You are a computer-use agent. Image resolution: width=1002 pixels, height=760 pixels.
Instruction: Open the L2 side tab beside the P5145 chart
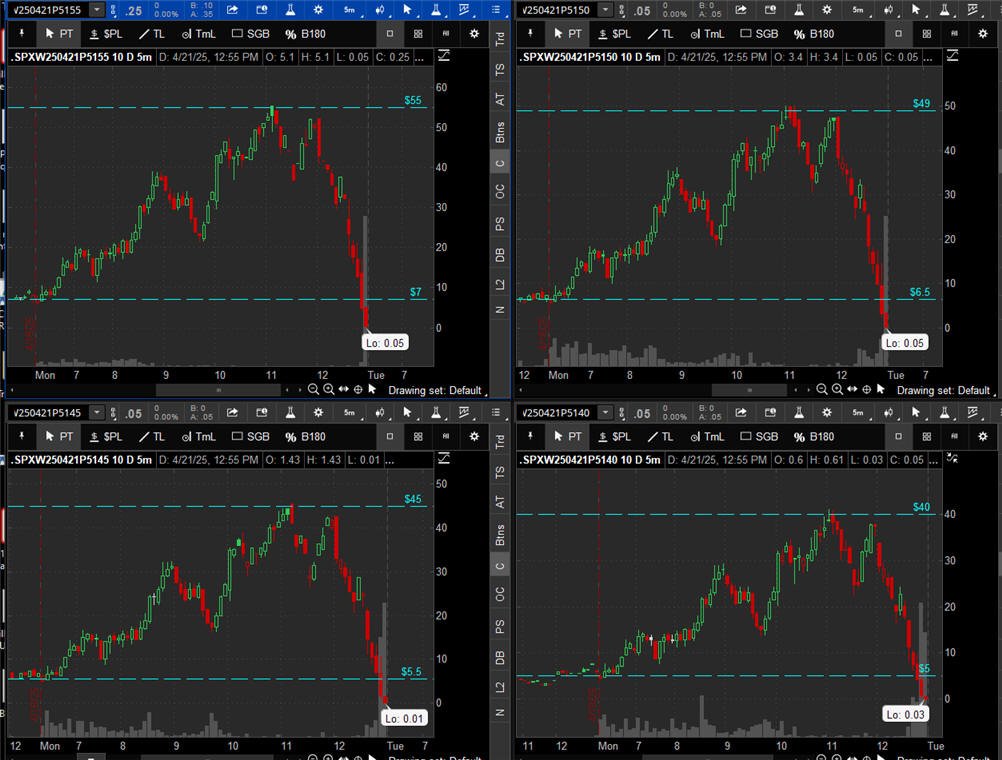click(x=500, y=687)
